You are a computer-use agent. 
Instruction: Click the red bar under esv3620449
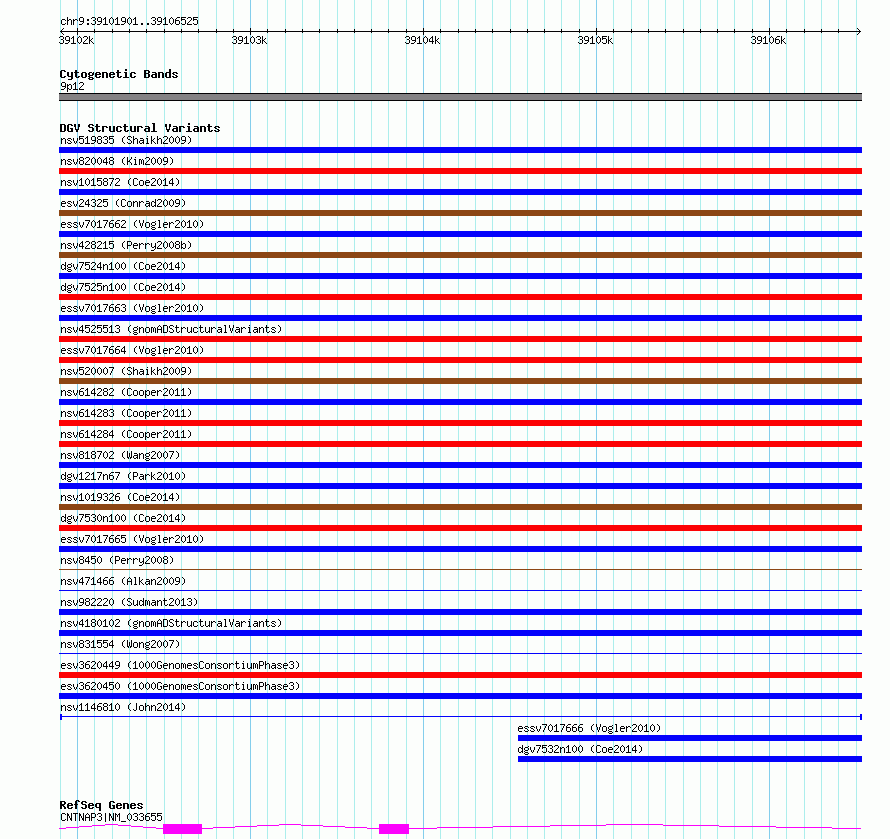pyautogui.click(x=460, y=676)
